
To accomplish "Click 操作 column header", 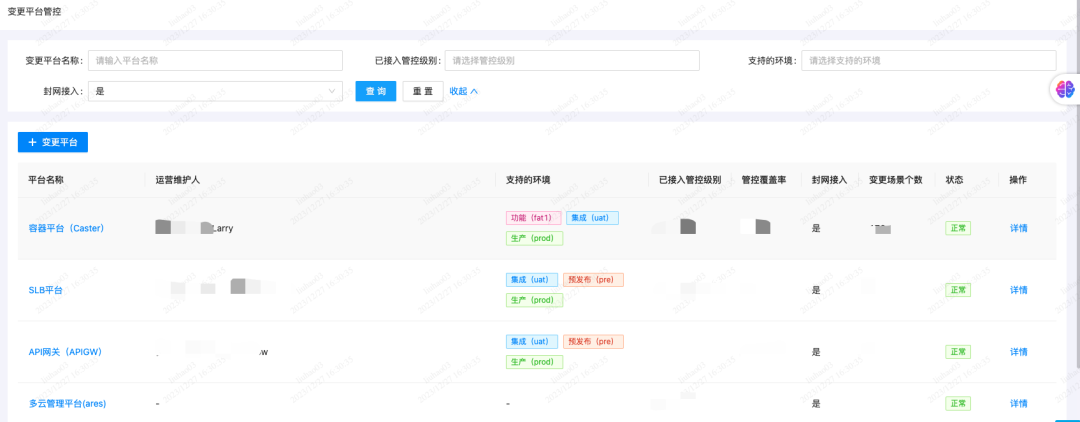I will pyautogui.click(x=1018, y=180).
